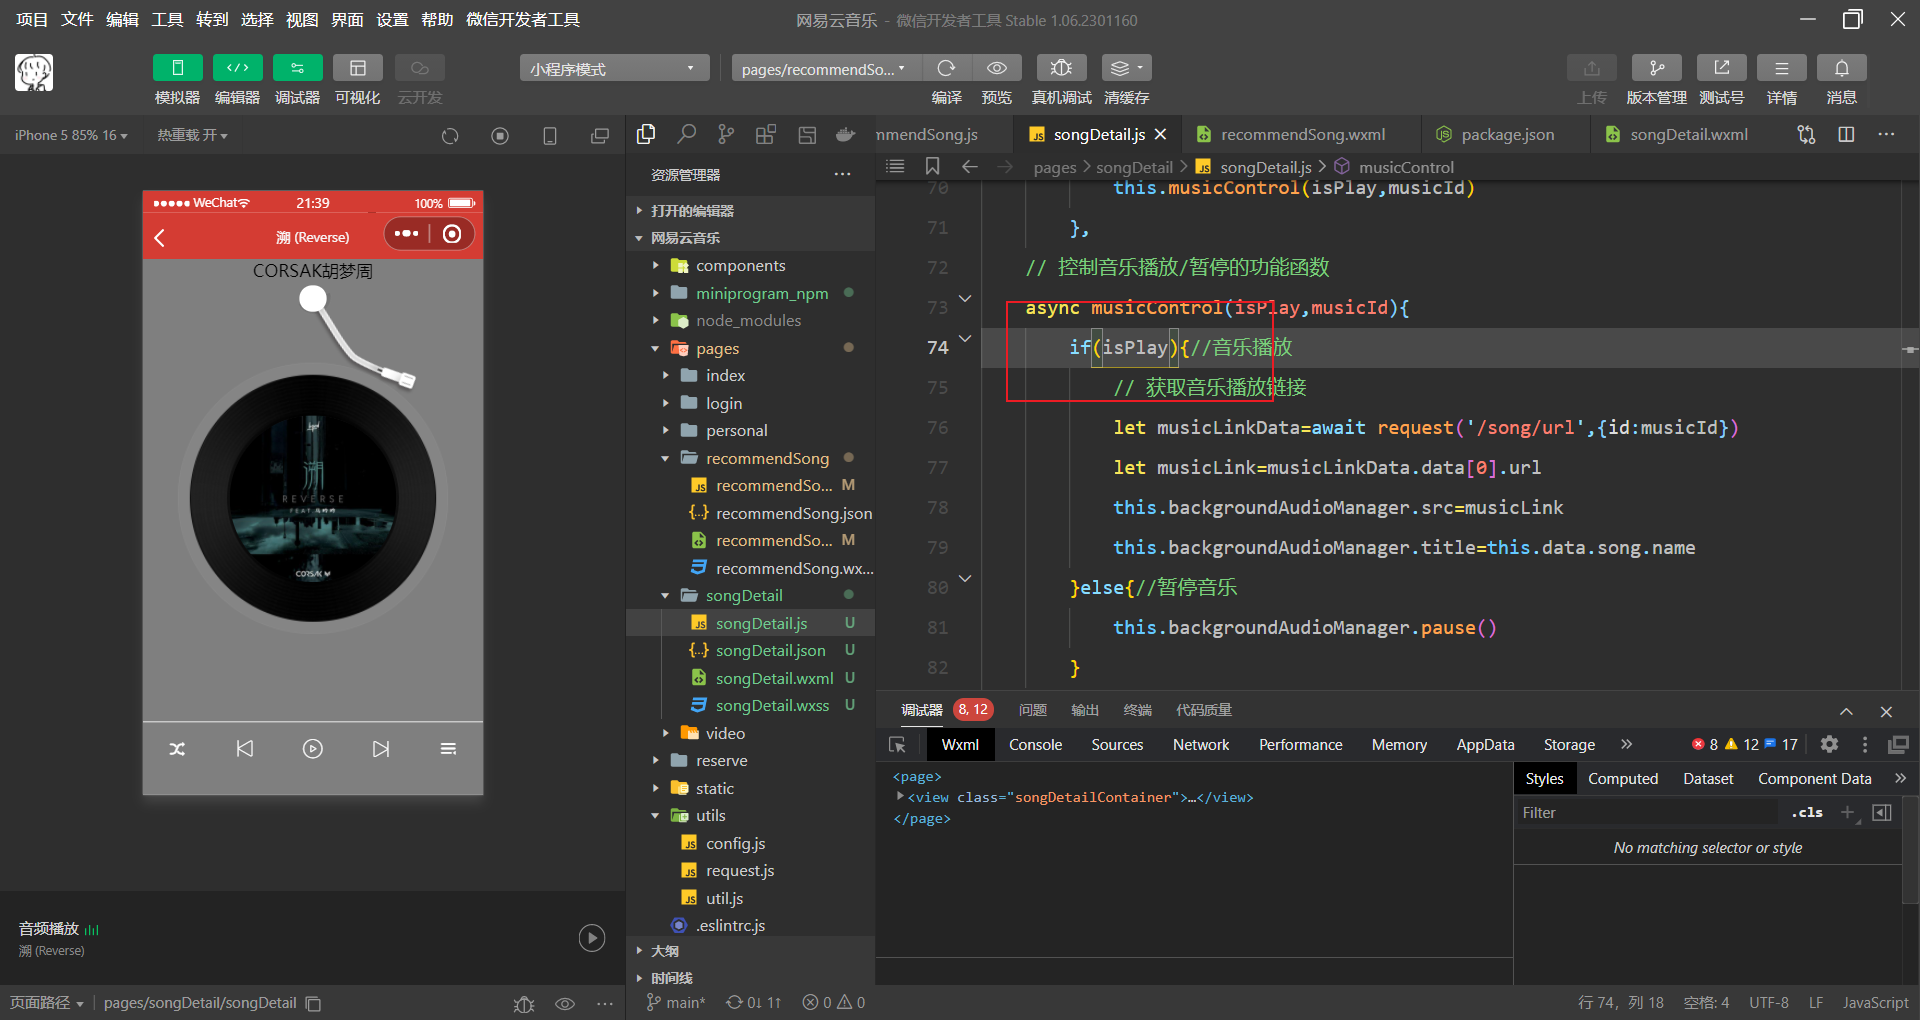The width and height of the screenshot is (1920, 1020).
Task: Toggle the 可视化 visual panel button
Action: 357,68
